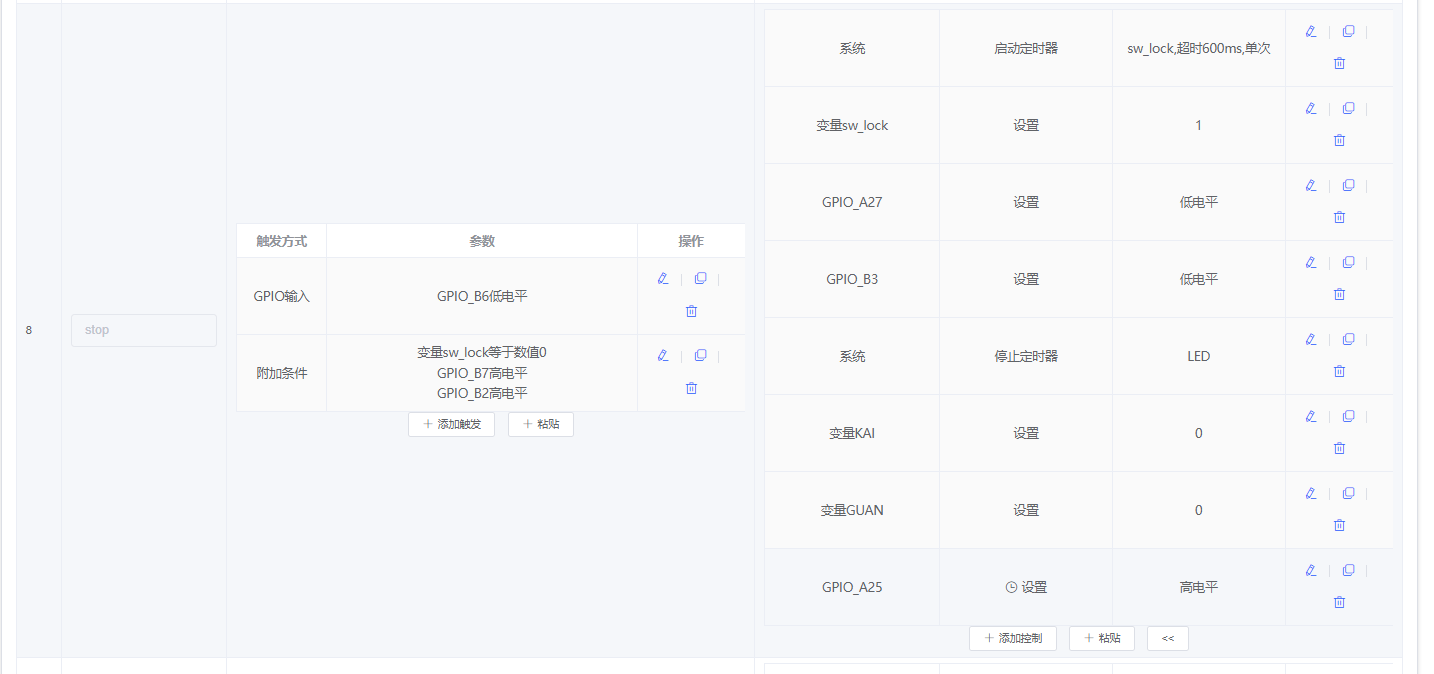Screen dimensions: 1434x674
Task: Click the 粘贴 button under triggers
Action: click(540, 424)
